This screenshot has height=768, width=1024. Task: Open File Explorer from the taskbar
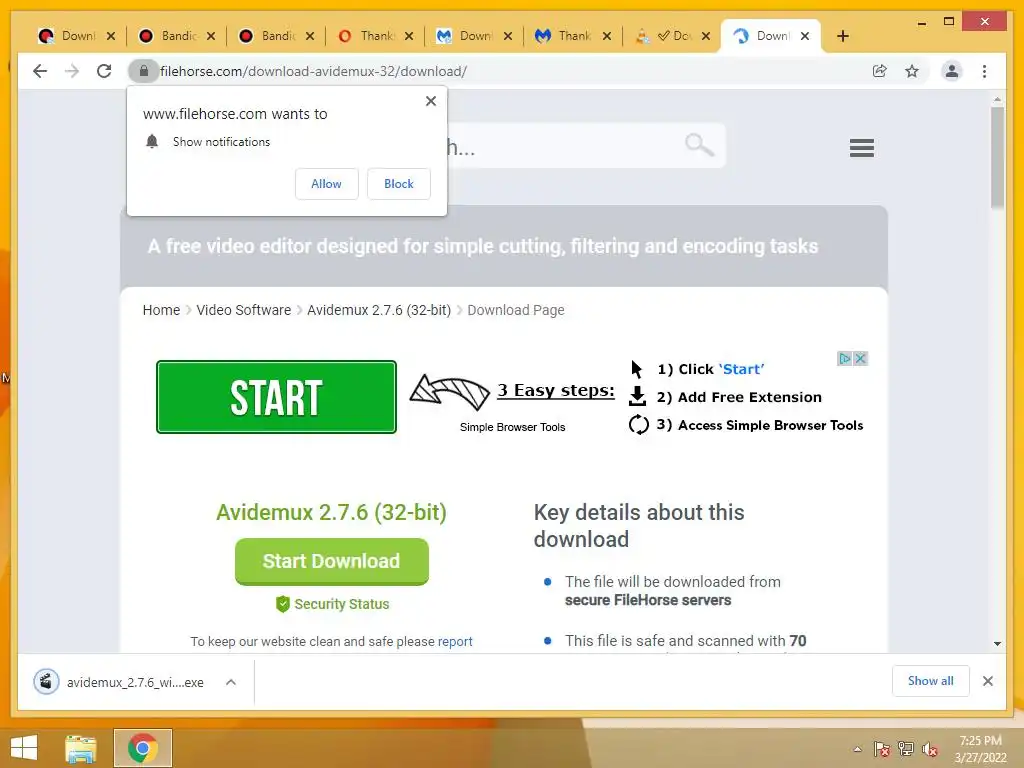(81, 749)
